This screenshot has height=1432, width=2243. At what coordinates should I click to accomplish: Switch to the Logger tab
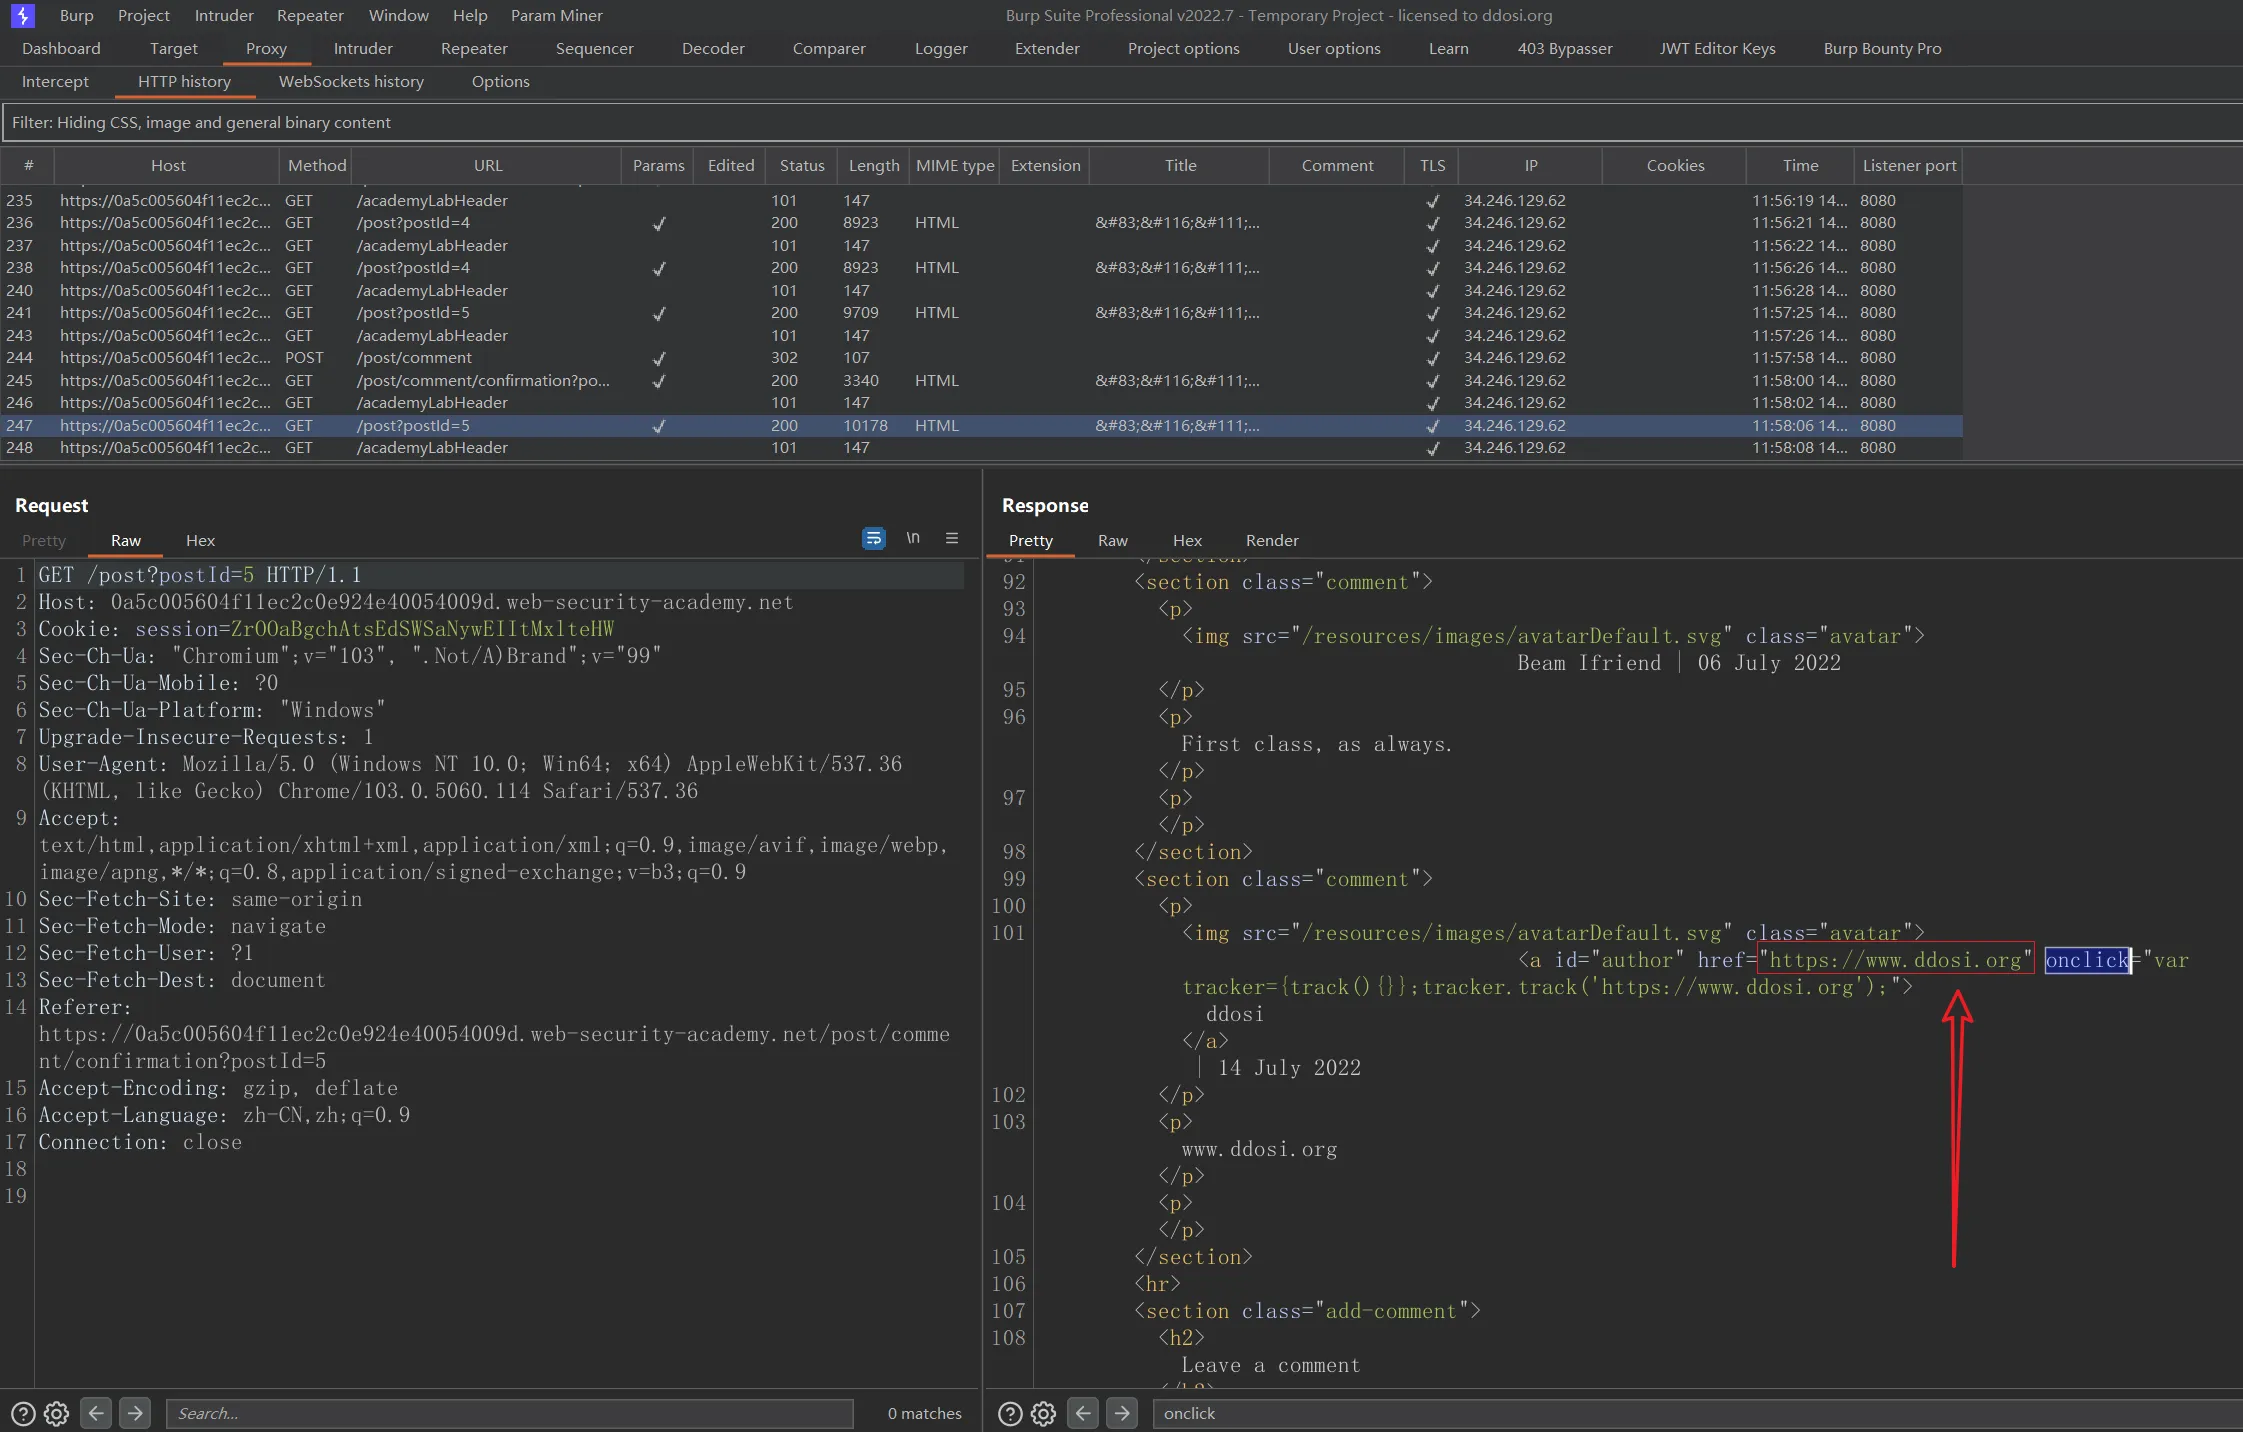pos(941,48)
